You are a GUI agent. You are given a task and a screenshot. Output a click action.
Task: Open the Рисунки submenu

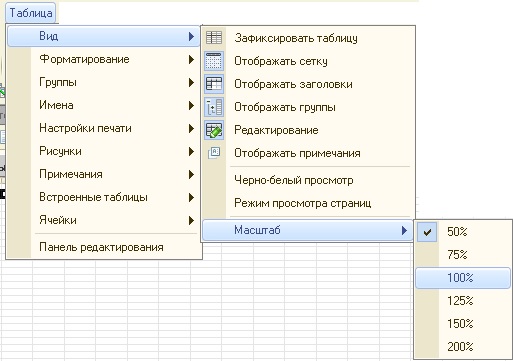pos(103,151)
